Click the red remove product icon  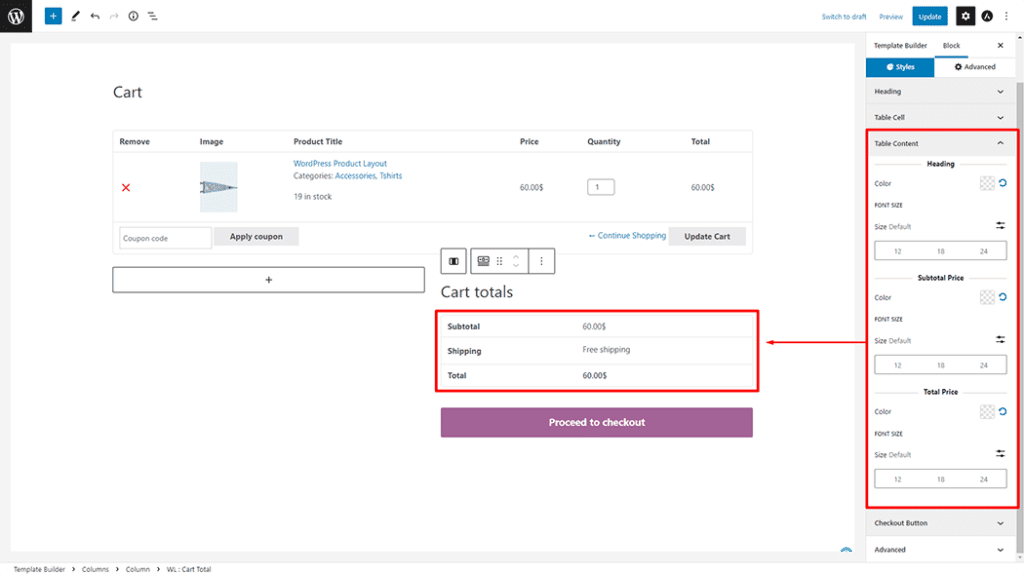126,188
